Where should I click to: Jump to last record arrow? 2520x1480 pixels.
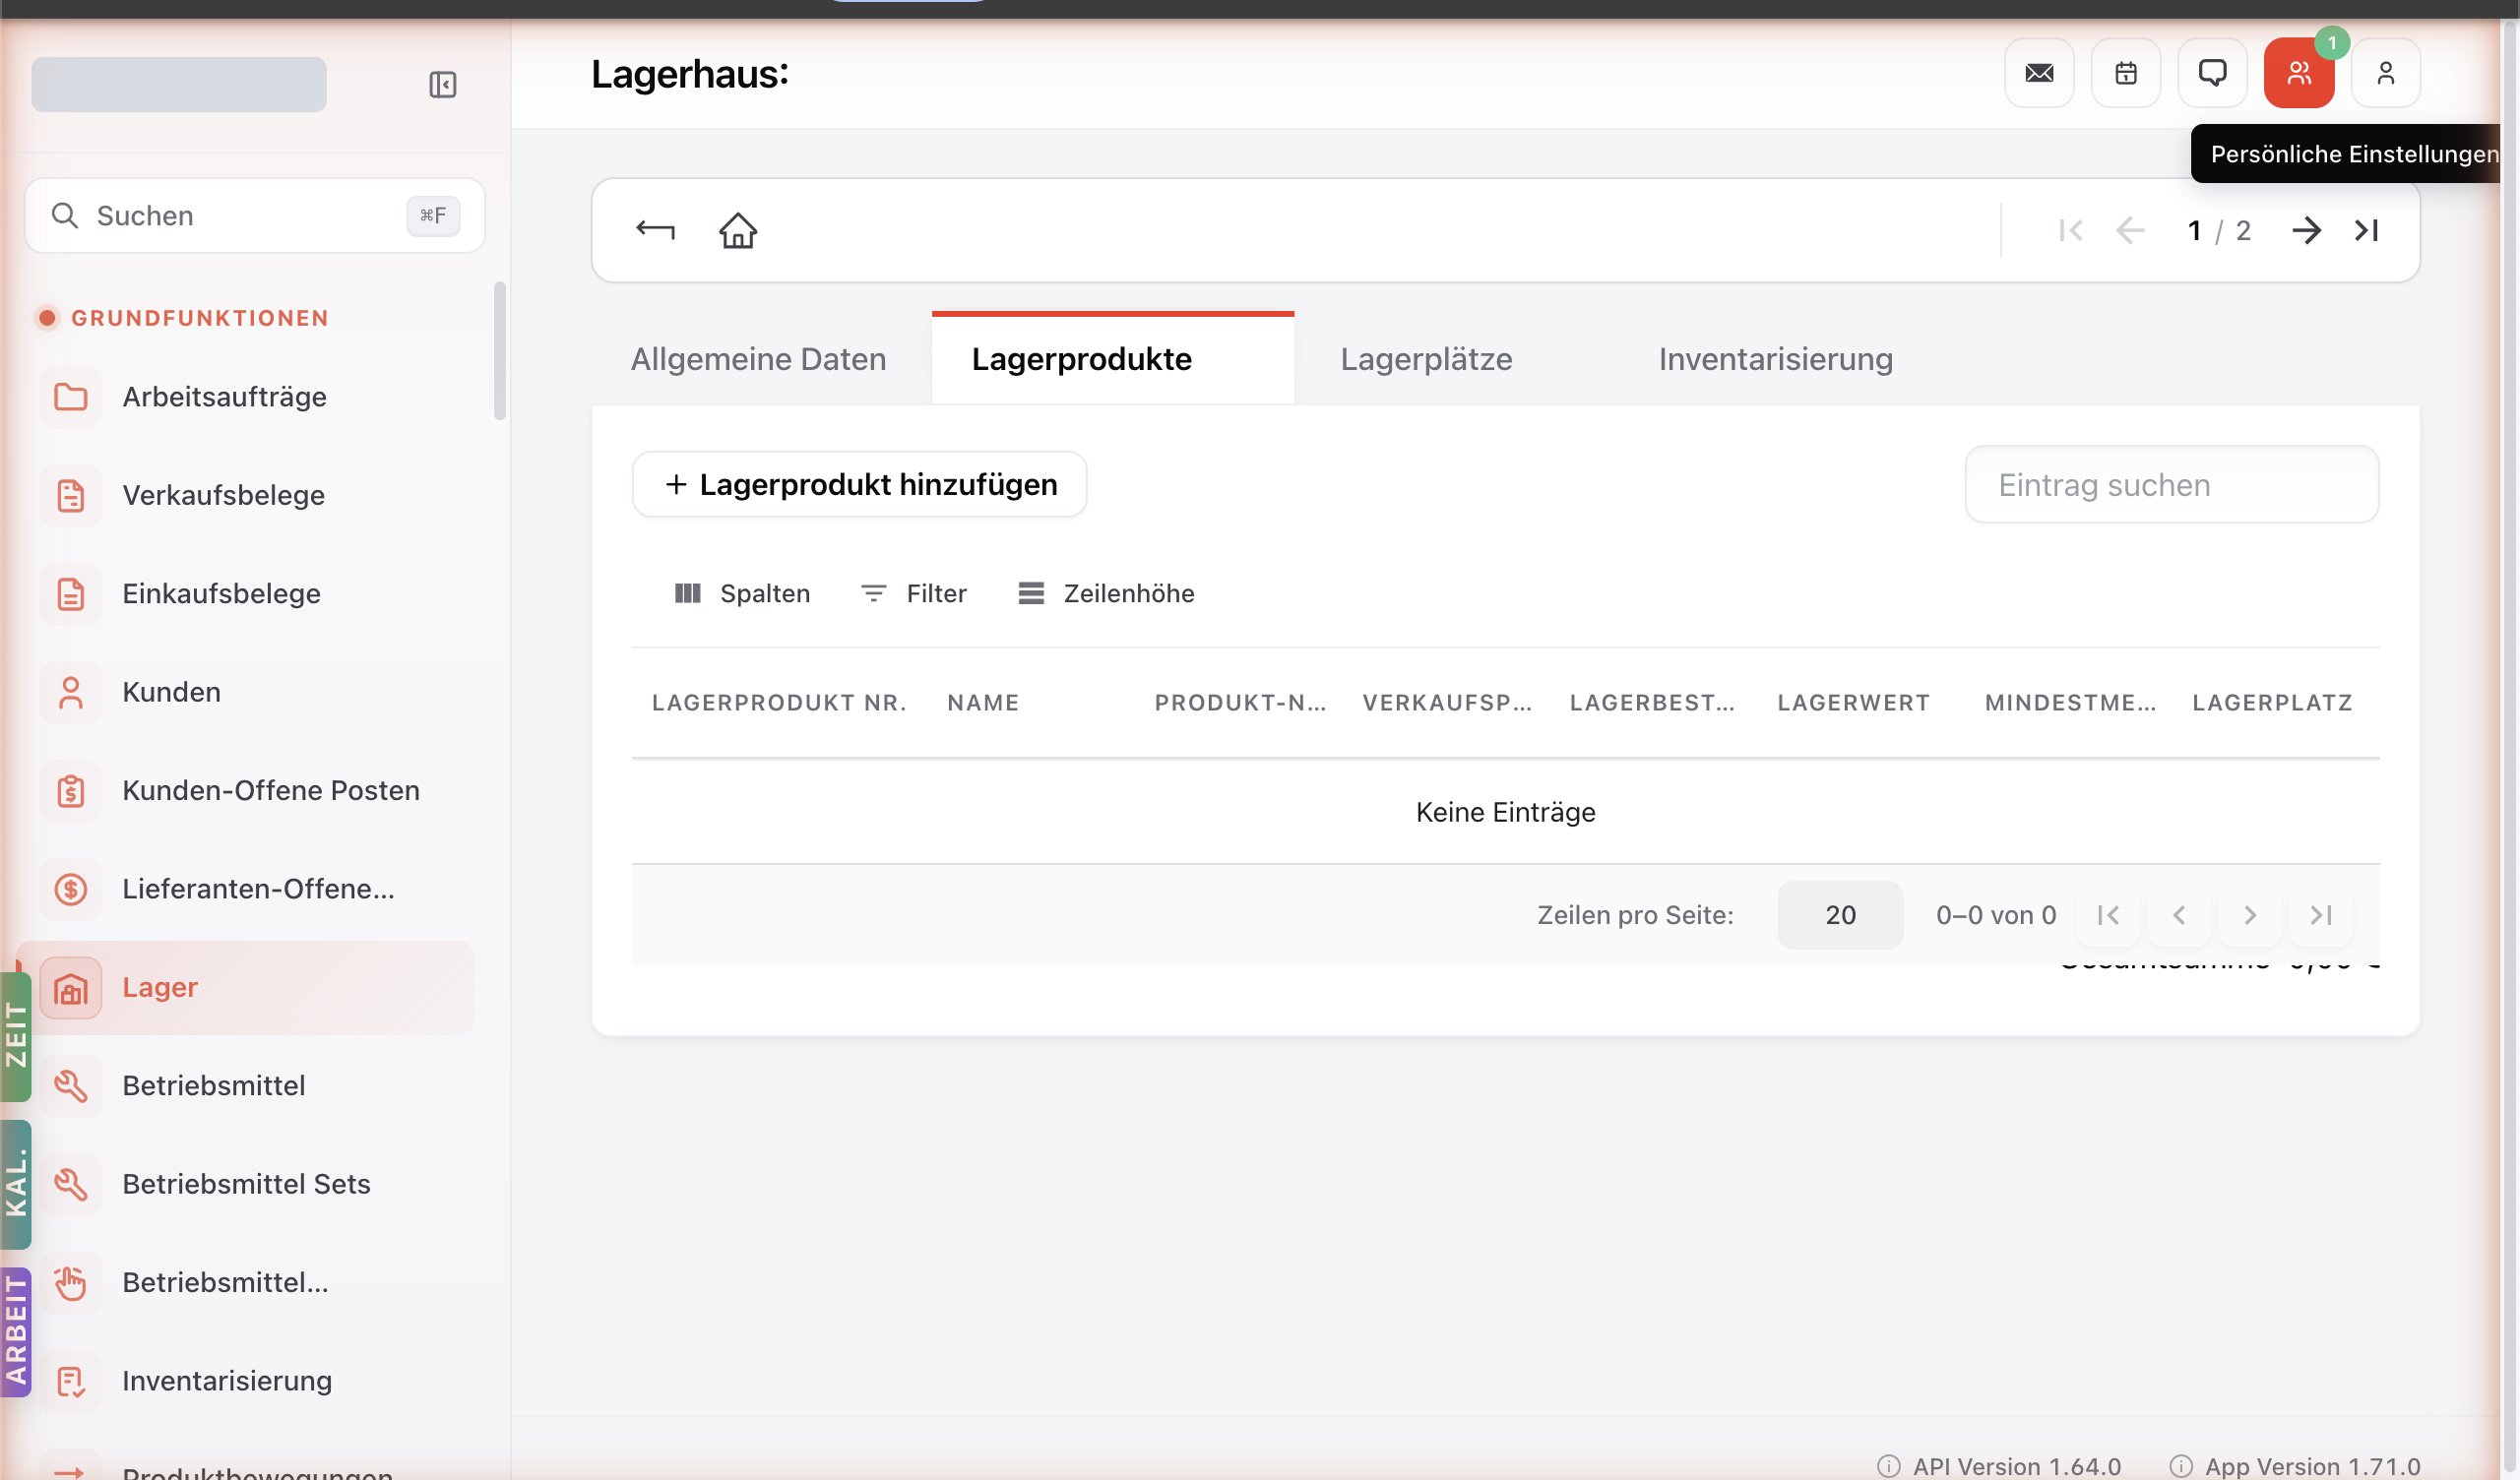coord(2366,230)
